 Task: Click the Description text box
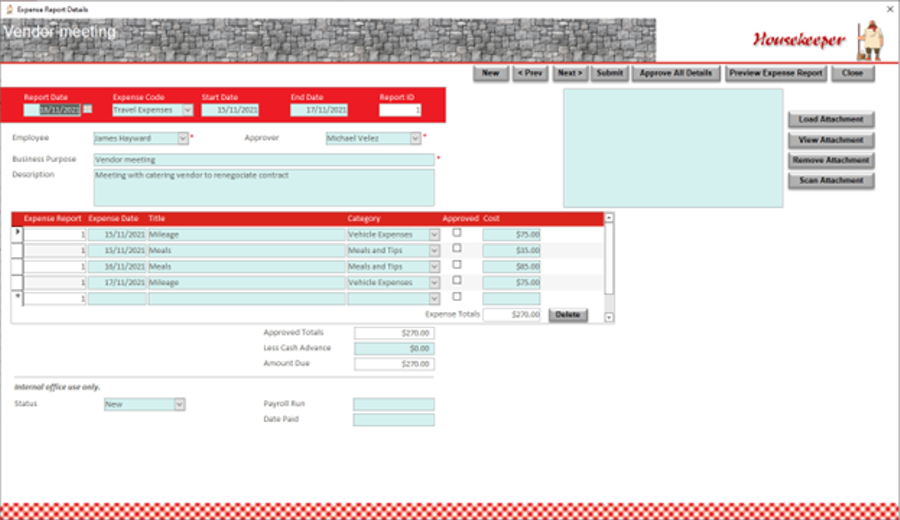pyautogui.click(x=264, y=188)
